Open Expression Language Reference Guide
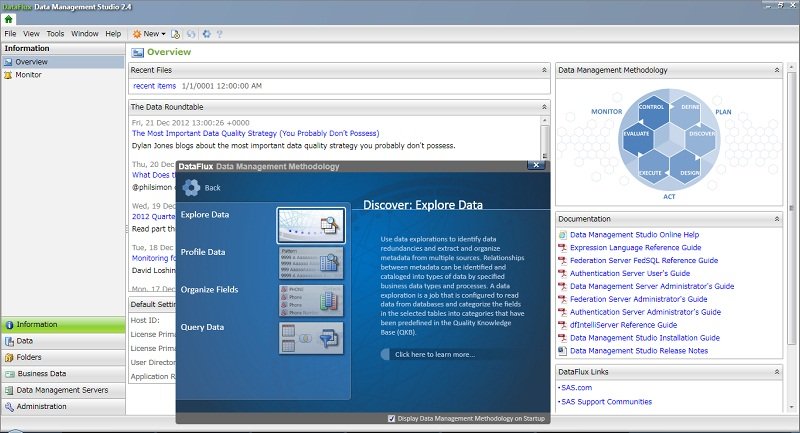This screenshot has height=433, width=800. [635, 247]
